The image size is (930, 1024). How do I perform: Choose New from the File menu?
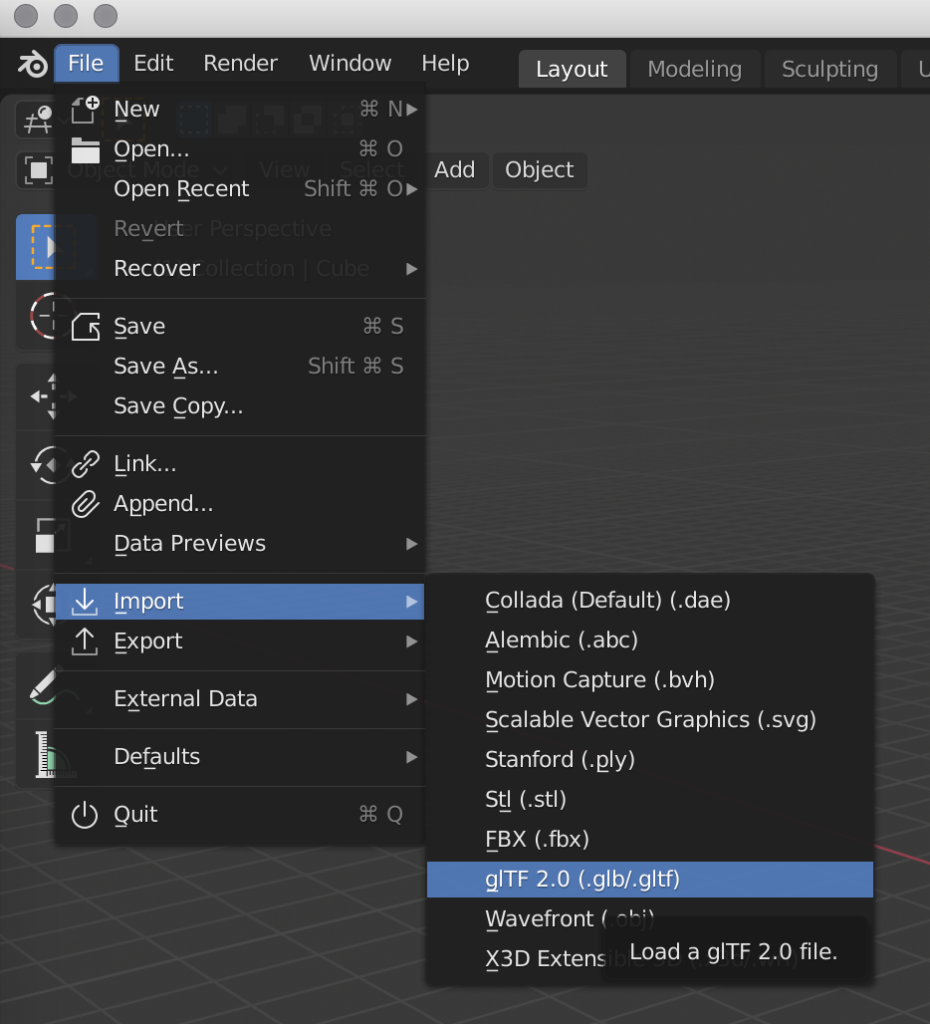point(240,109)
